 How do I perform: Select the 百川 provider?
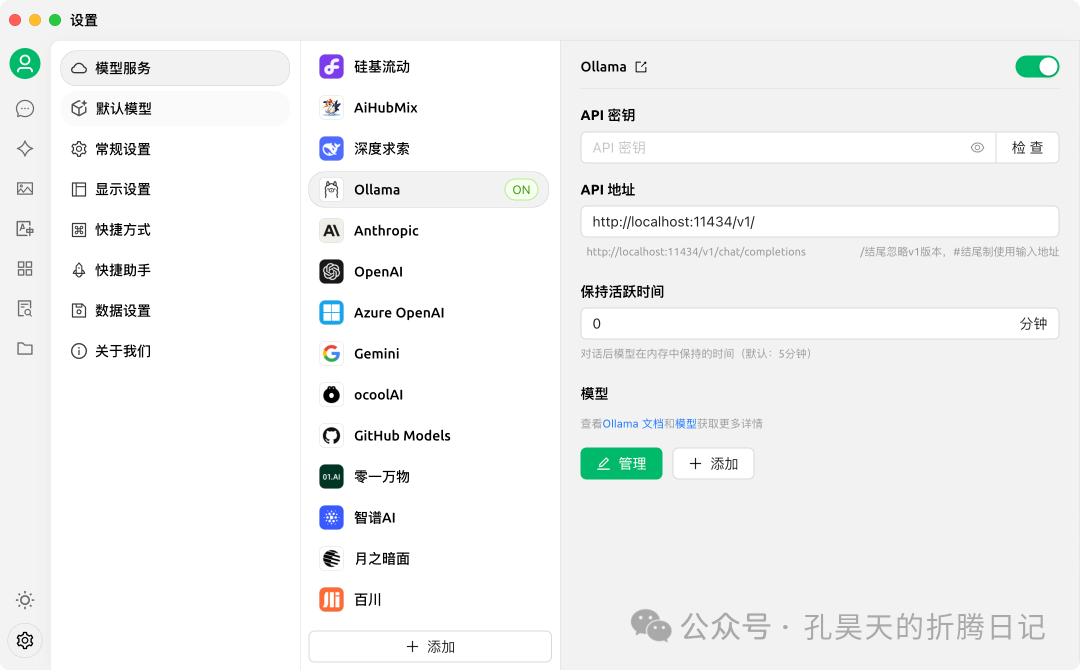pyautogui.click(x=428, y=599)
